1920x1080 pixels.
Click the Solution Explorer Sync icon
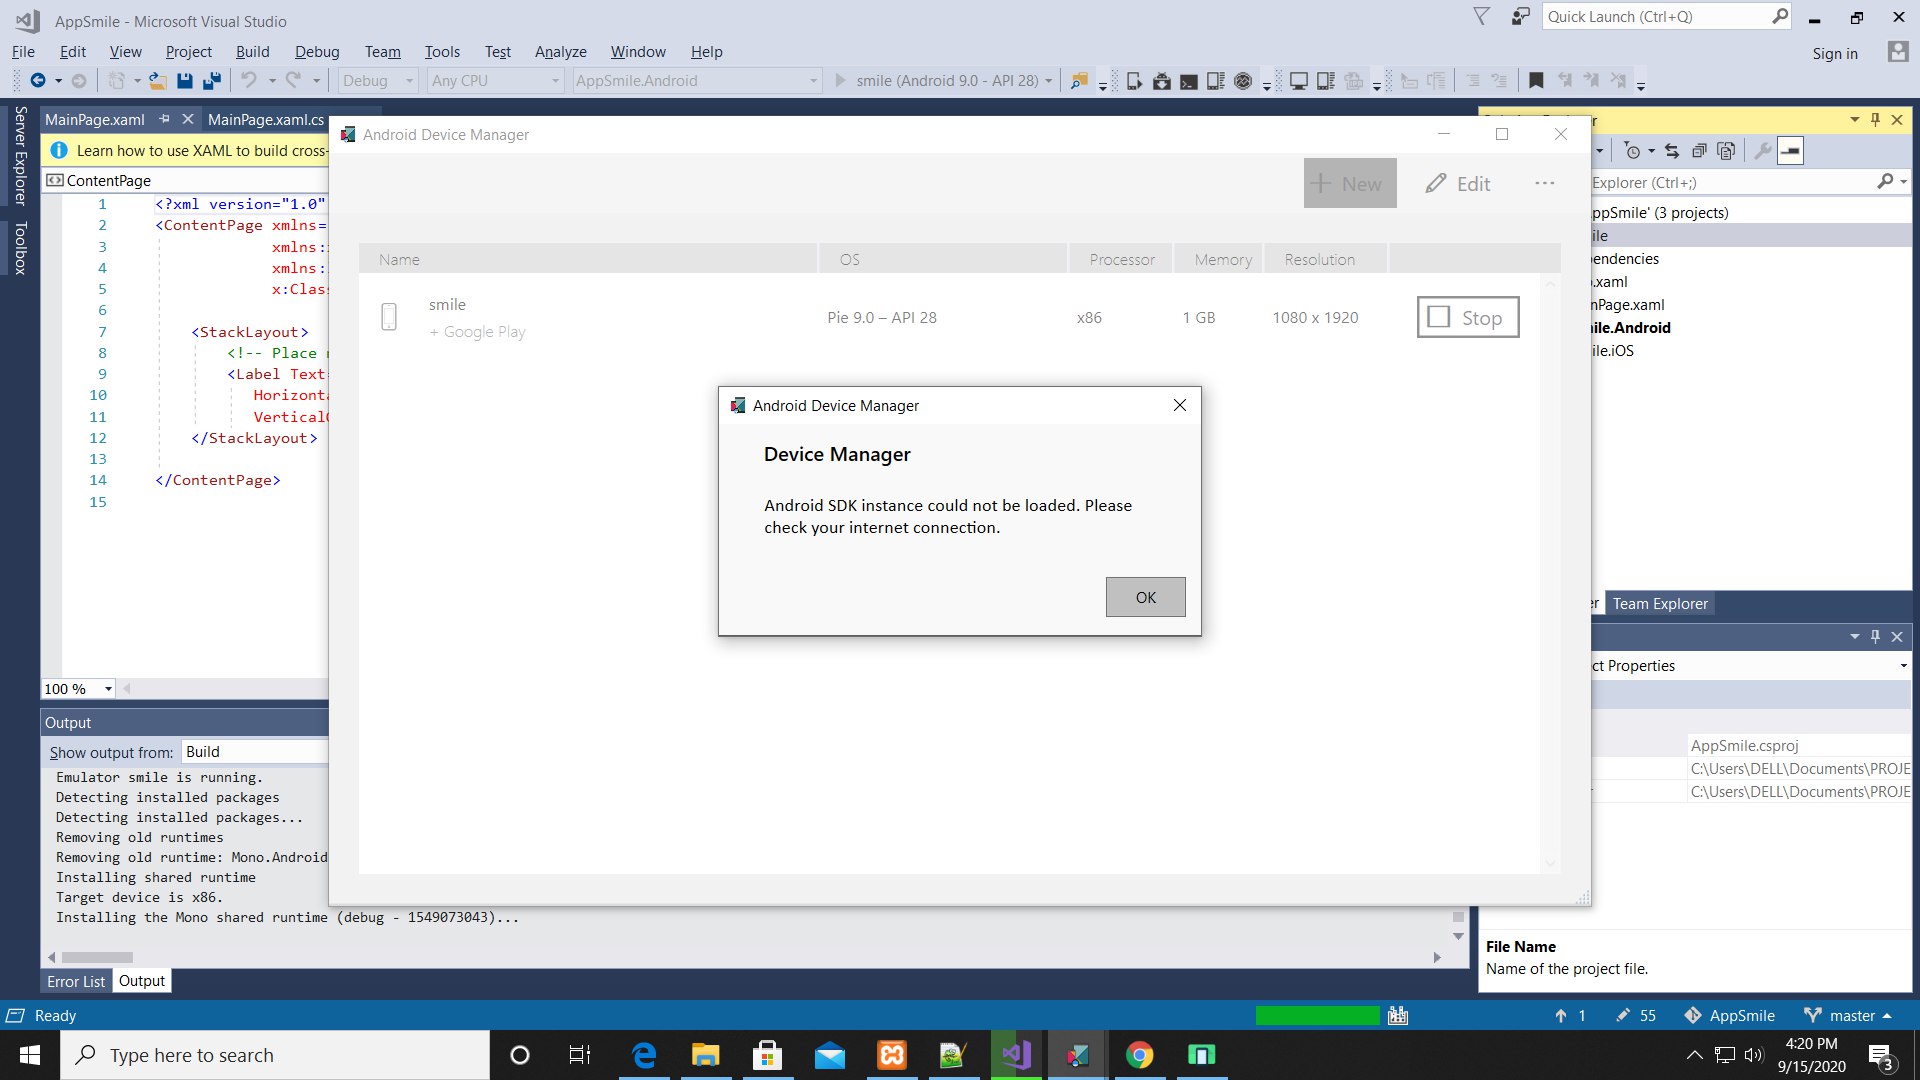[1672, 151]
